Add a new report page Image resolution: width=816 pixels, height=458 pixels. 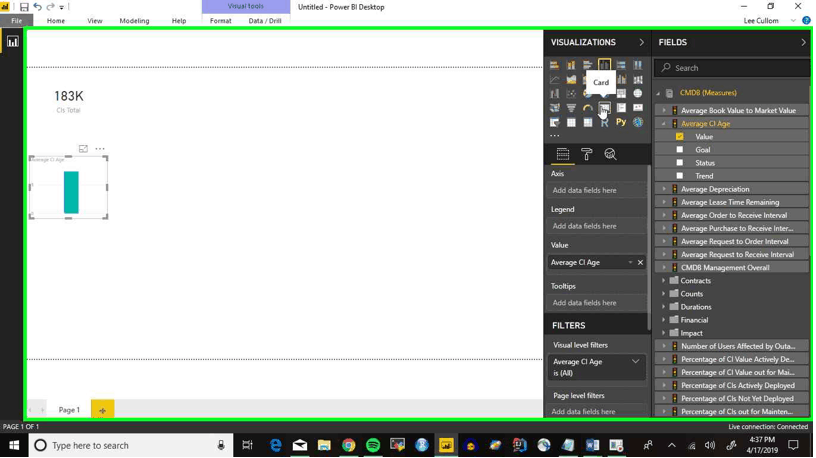[103, 410]
